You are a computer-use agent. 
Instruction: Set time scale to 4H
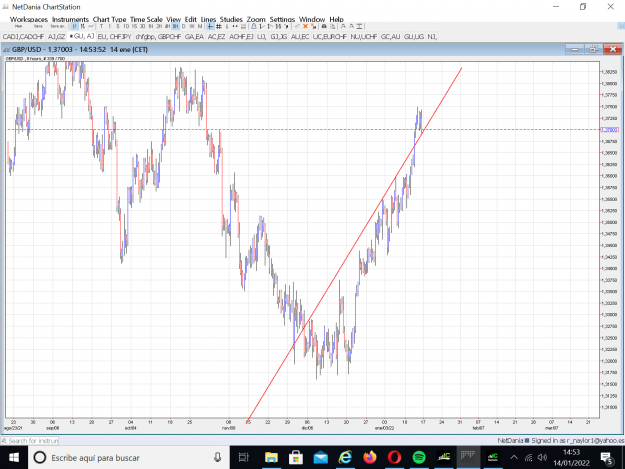pyautogui.click(x=167, y=26)
